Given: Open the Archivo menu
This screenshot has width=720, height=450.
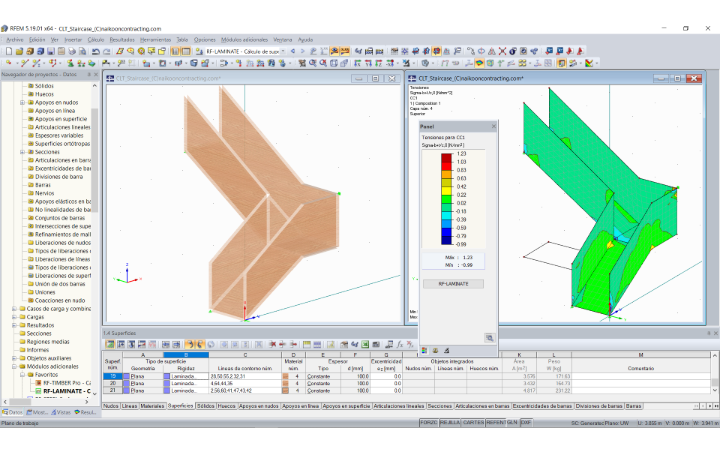Looking at the screenshot, I should coord(15,40).
